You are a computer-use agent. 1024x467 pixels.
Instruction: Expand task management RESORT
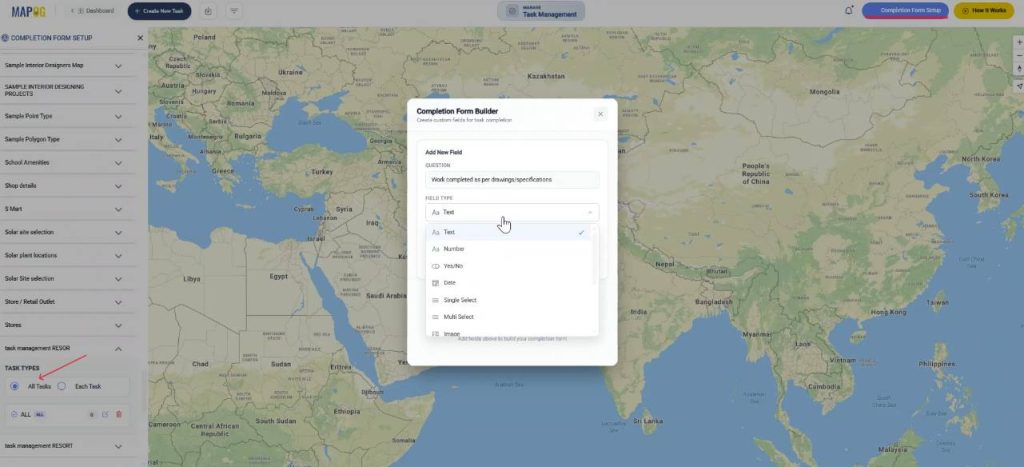[x=118, y=446]
